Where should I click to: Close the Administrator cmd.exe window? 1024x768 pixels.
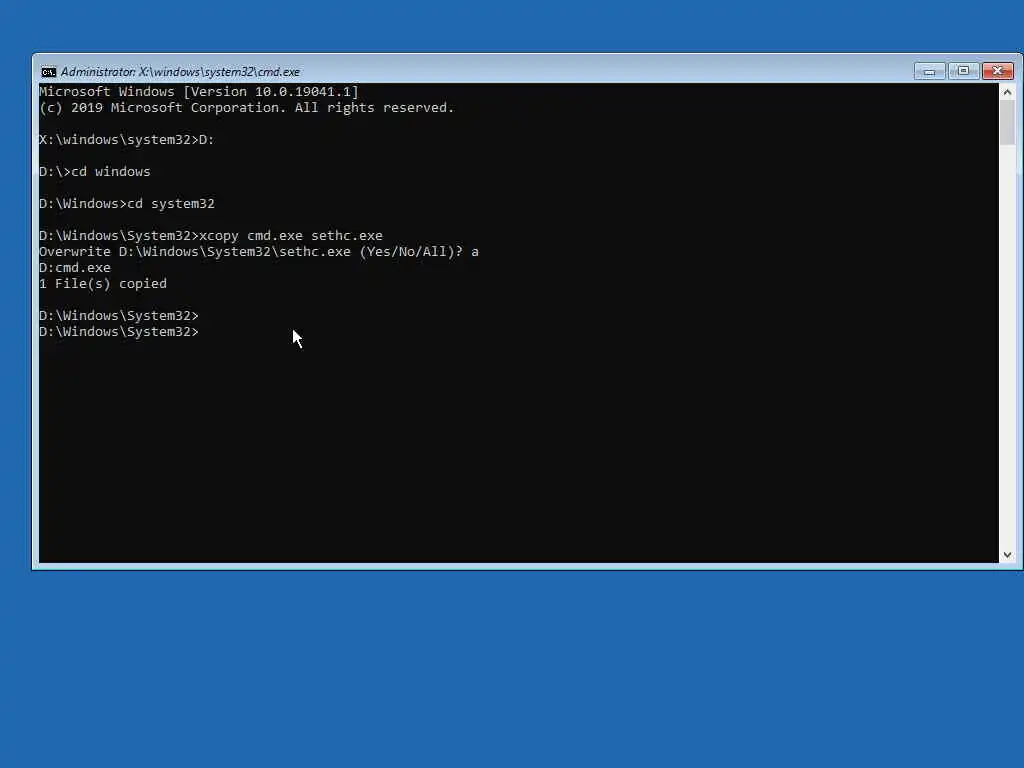click(x=997, y=71)
